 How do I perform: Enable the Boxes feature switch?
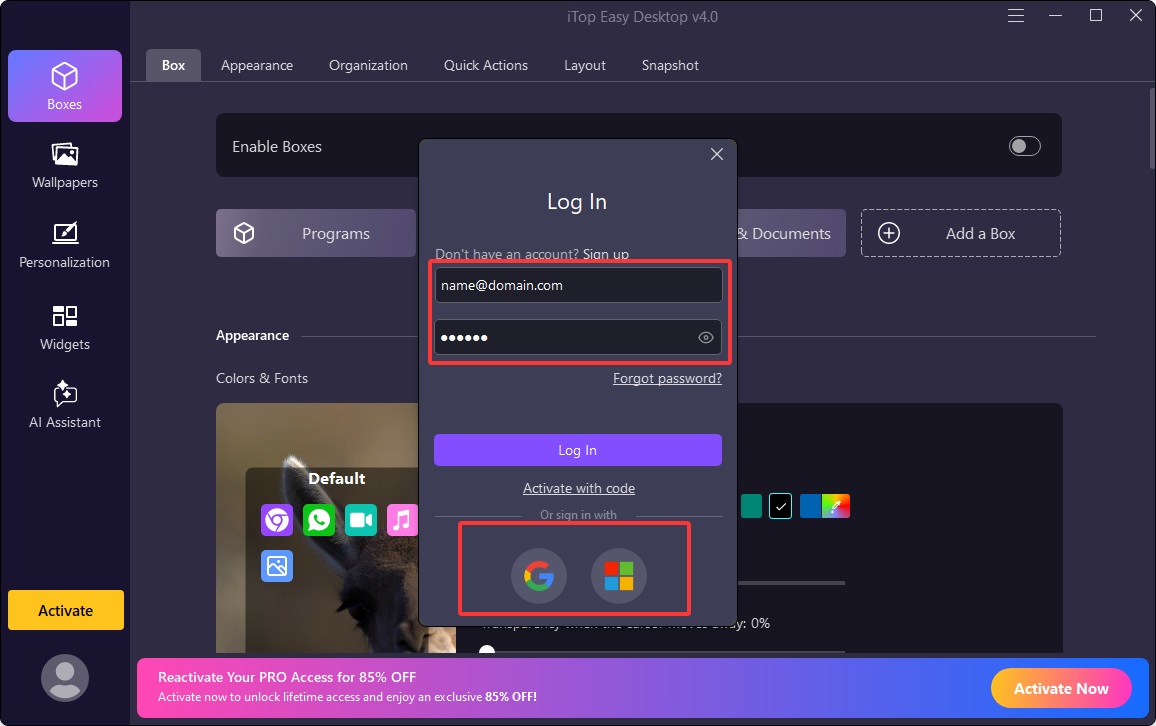[1024, 146]
